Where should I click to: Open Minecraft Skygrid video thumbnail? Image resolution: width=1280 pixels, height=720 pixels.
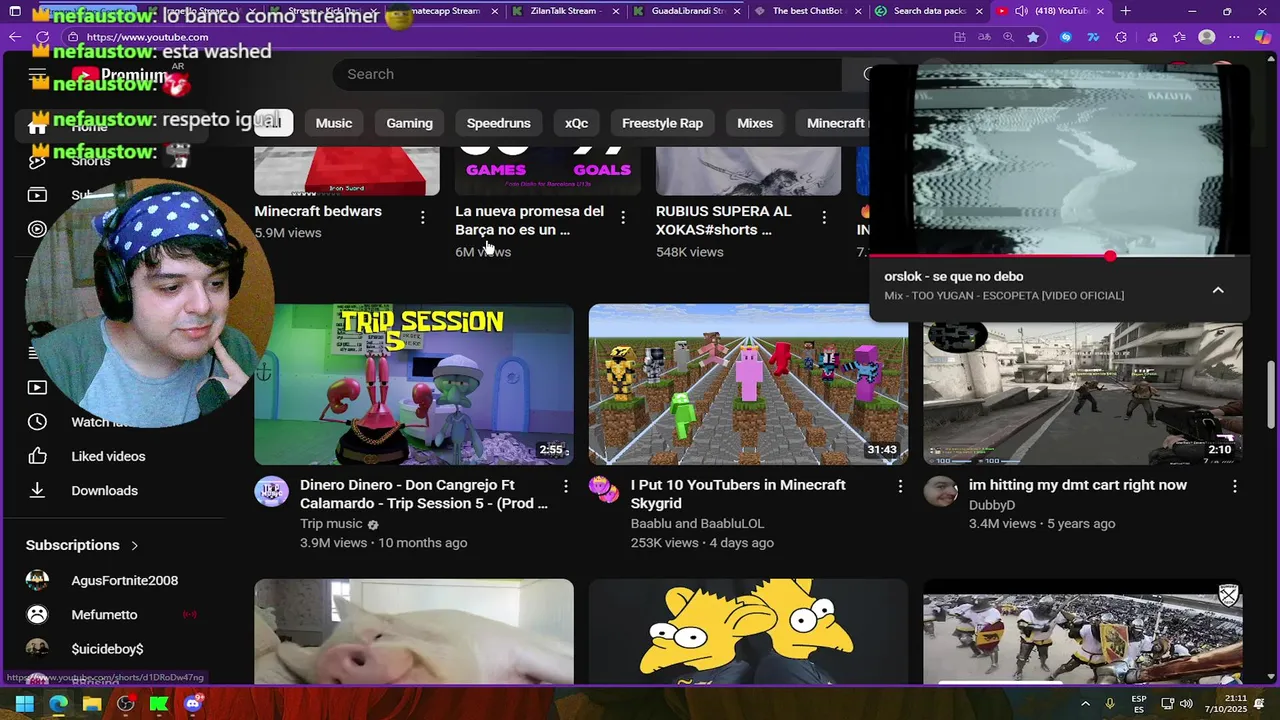748,384
